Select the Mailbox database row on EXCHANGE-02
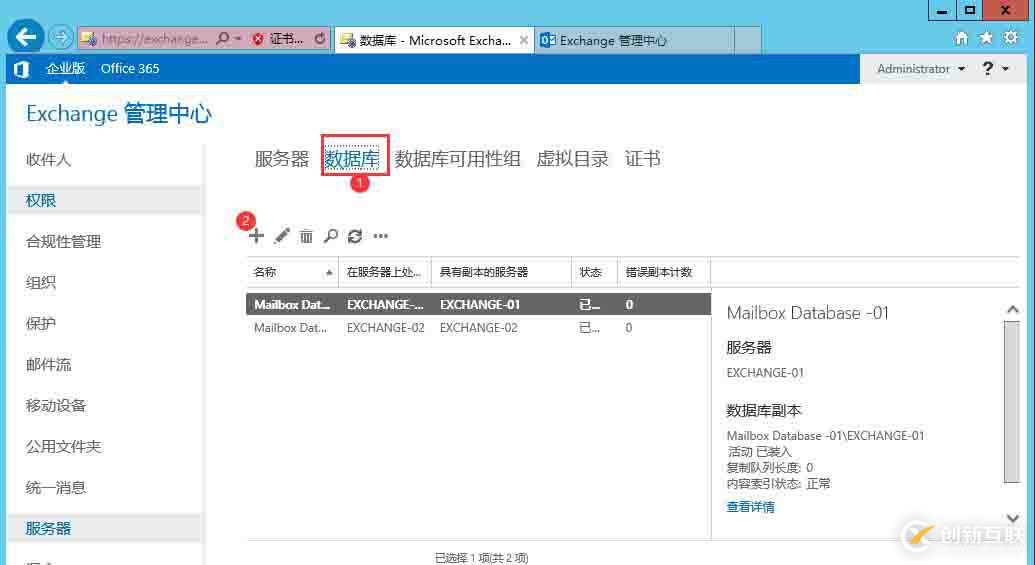The image size is (1035, 565). click(479, 327)
